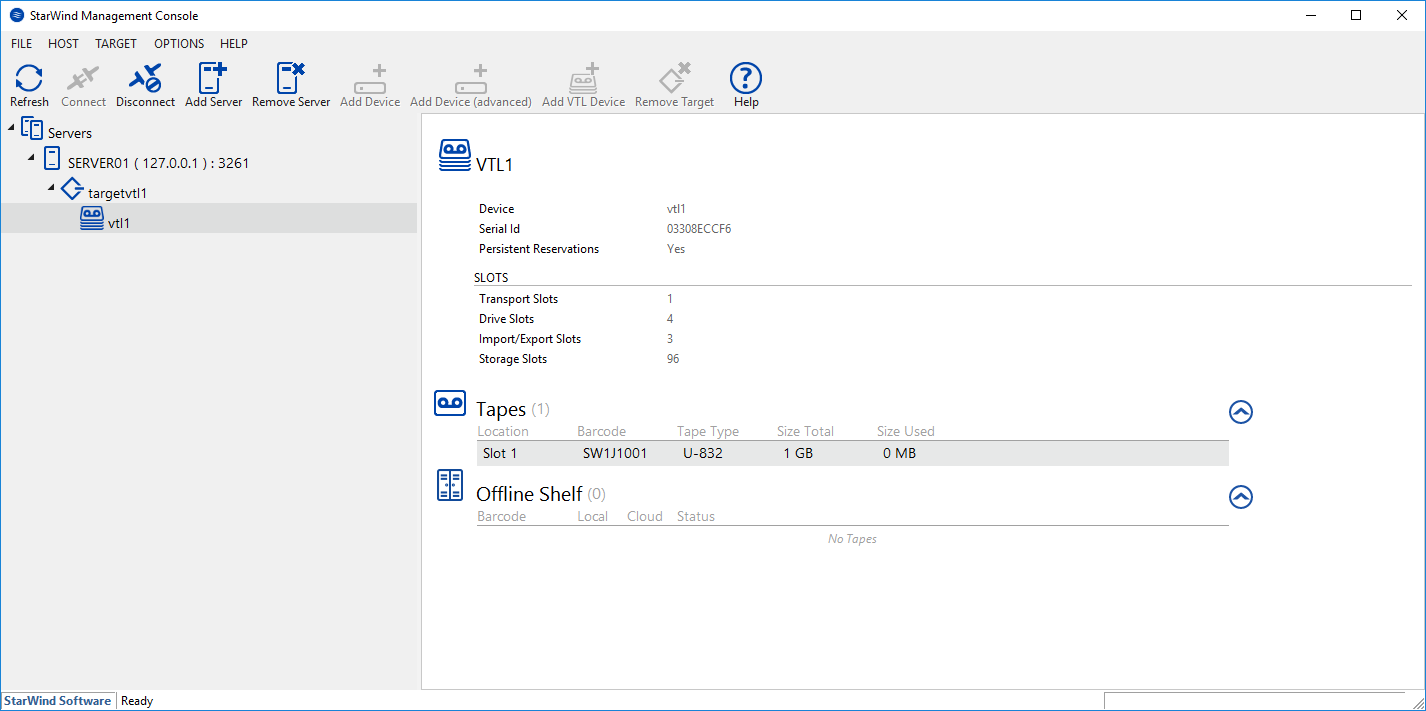This screenshot has height=711, width=1426.
Task: Click the Remove Target icon
Action: click(675, 78)
